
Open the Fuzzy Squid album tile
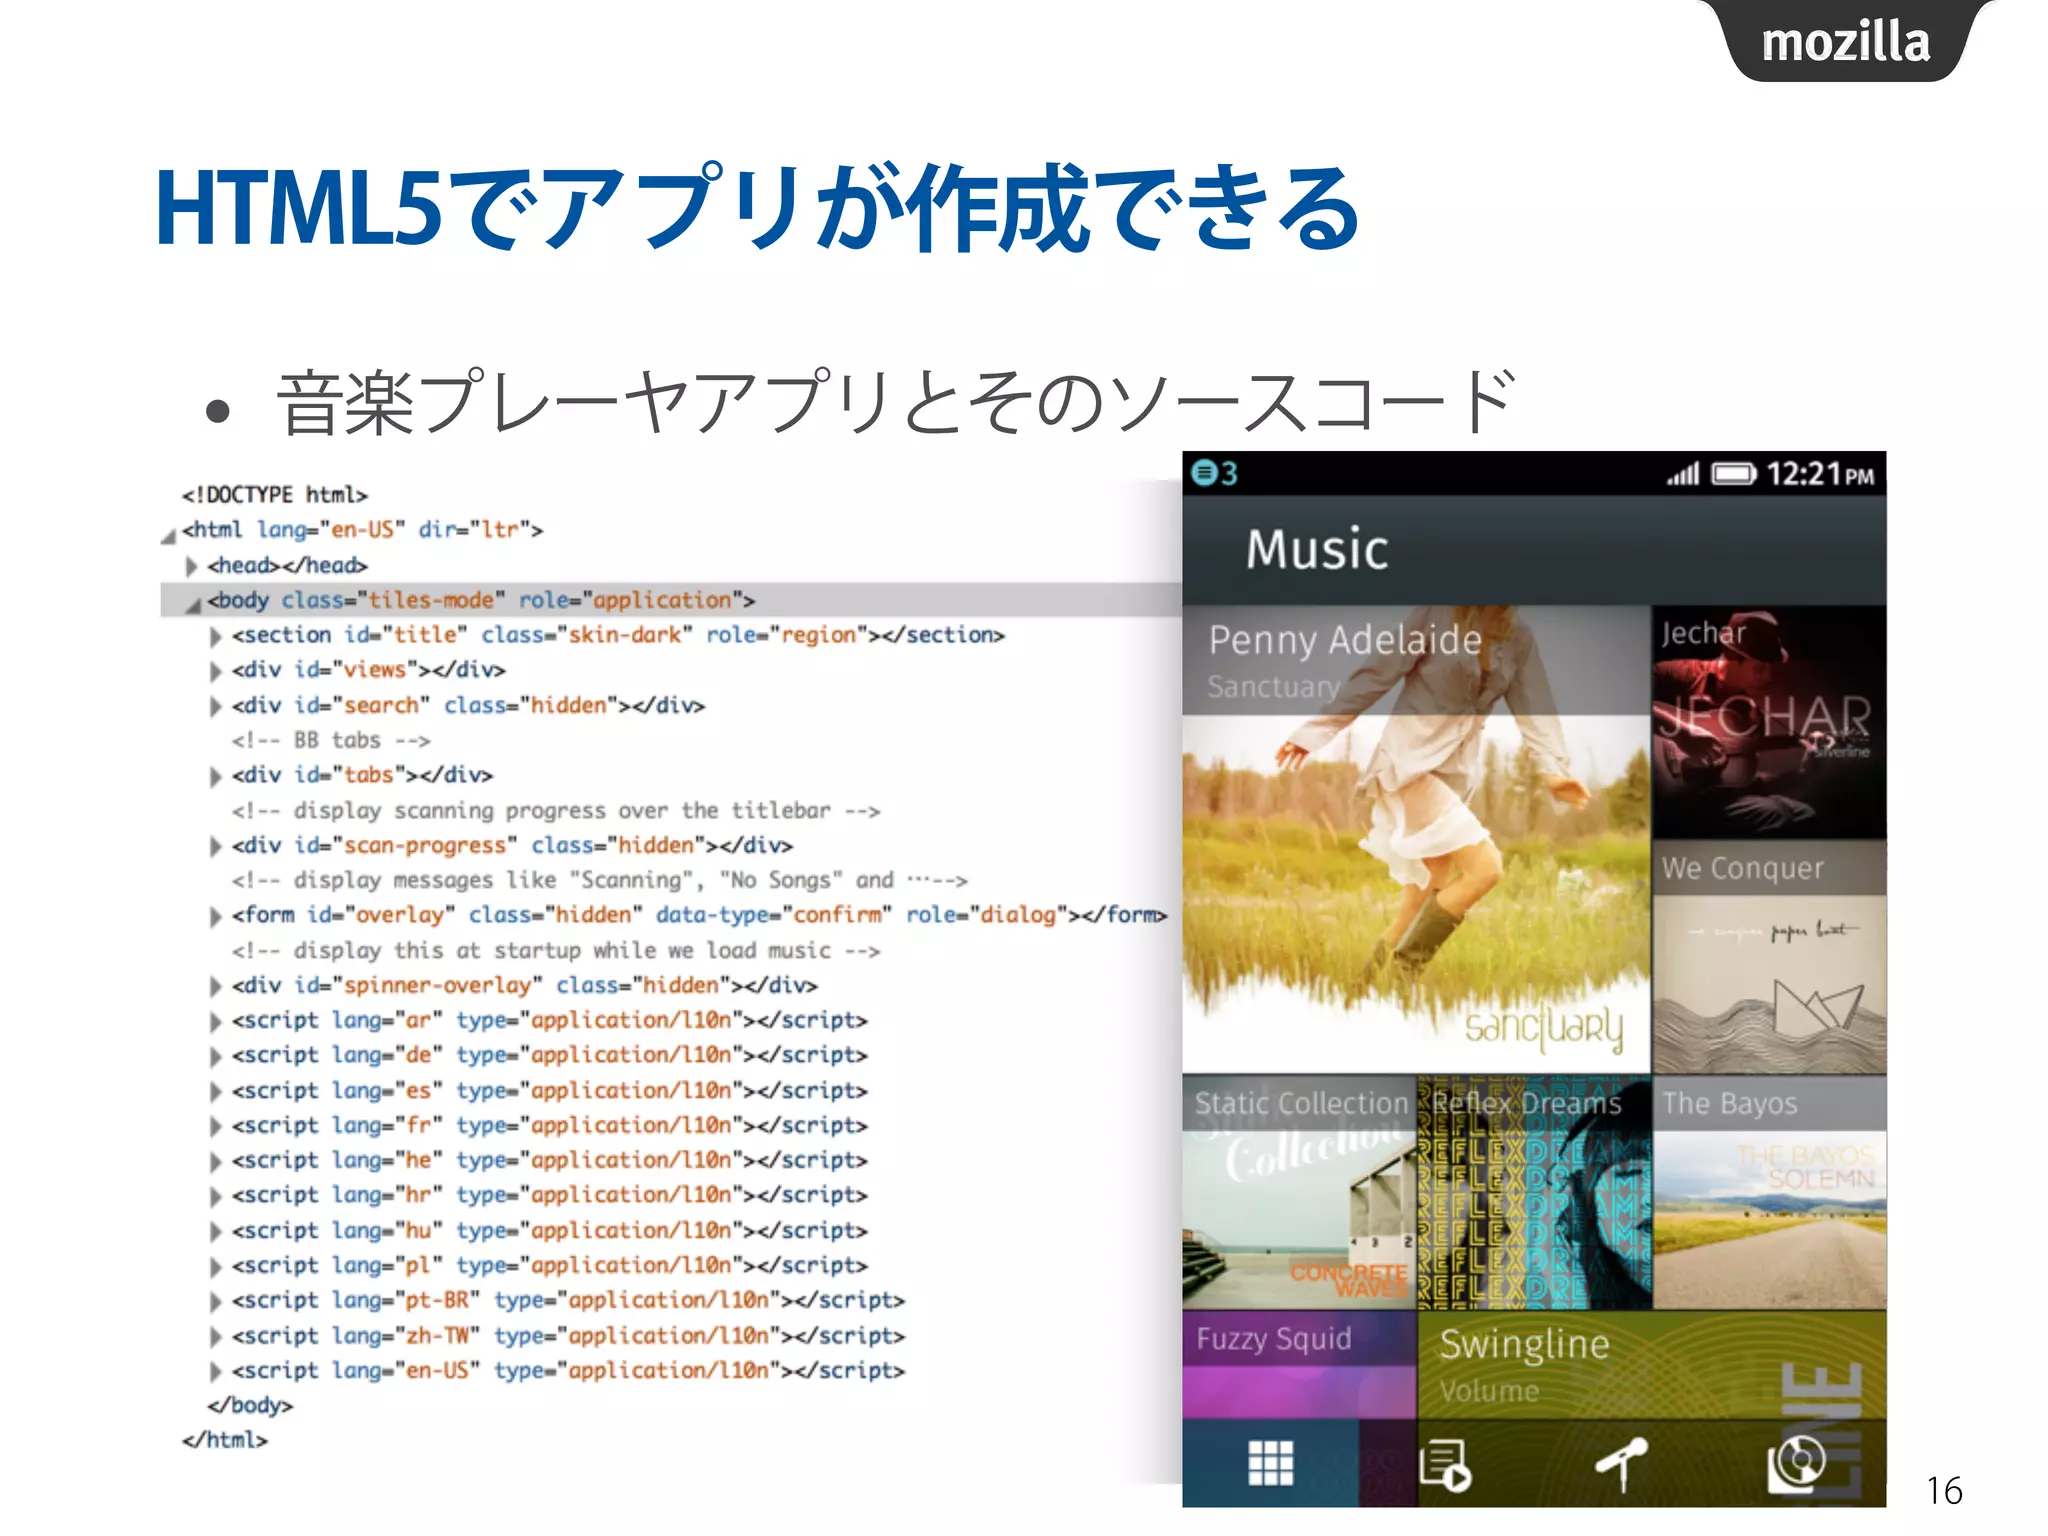click(1299, 1365)
